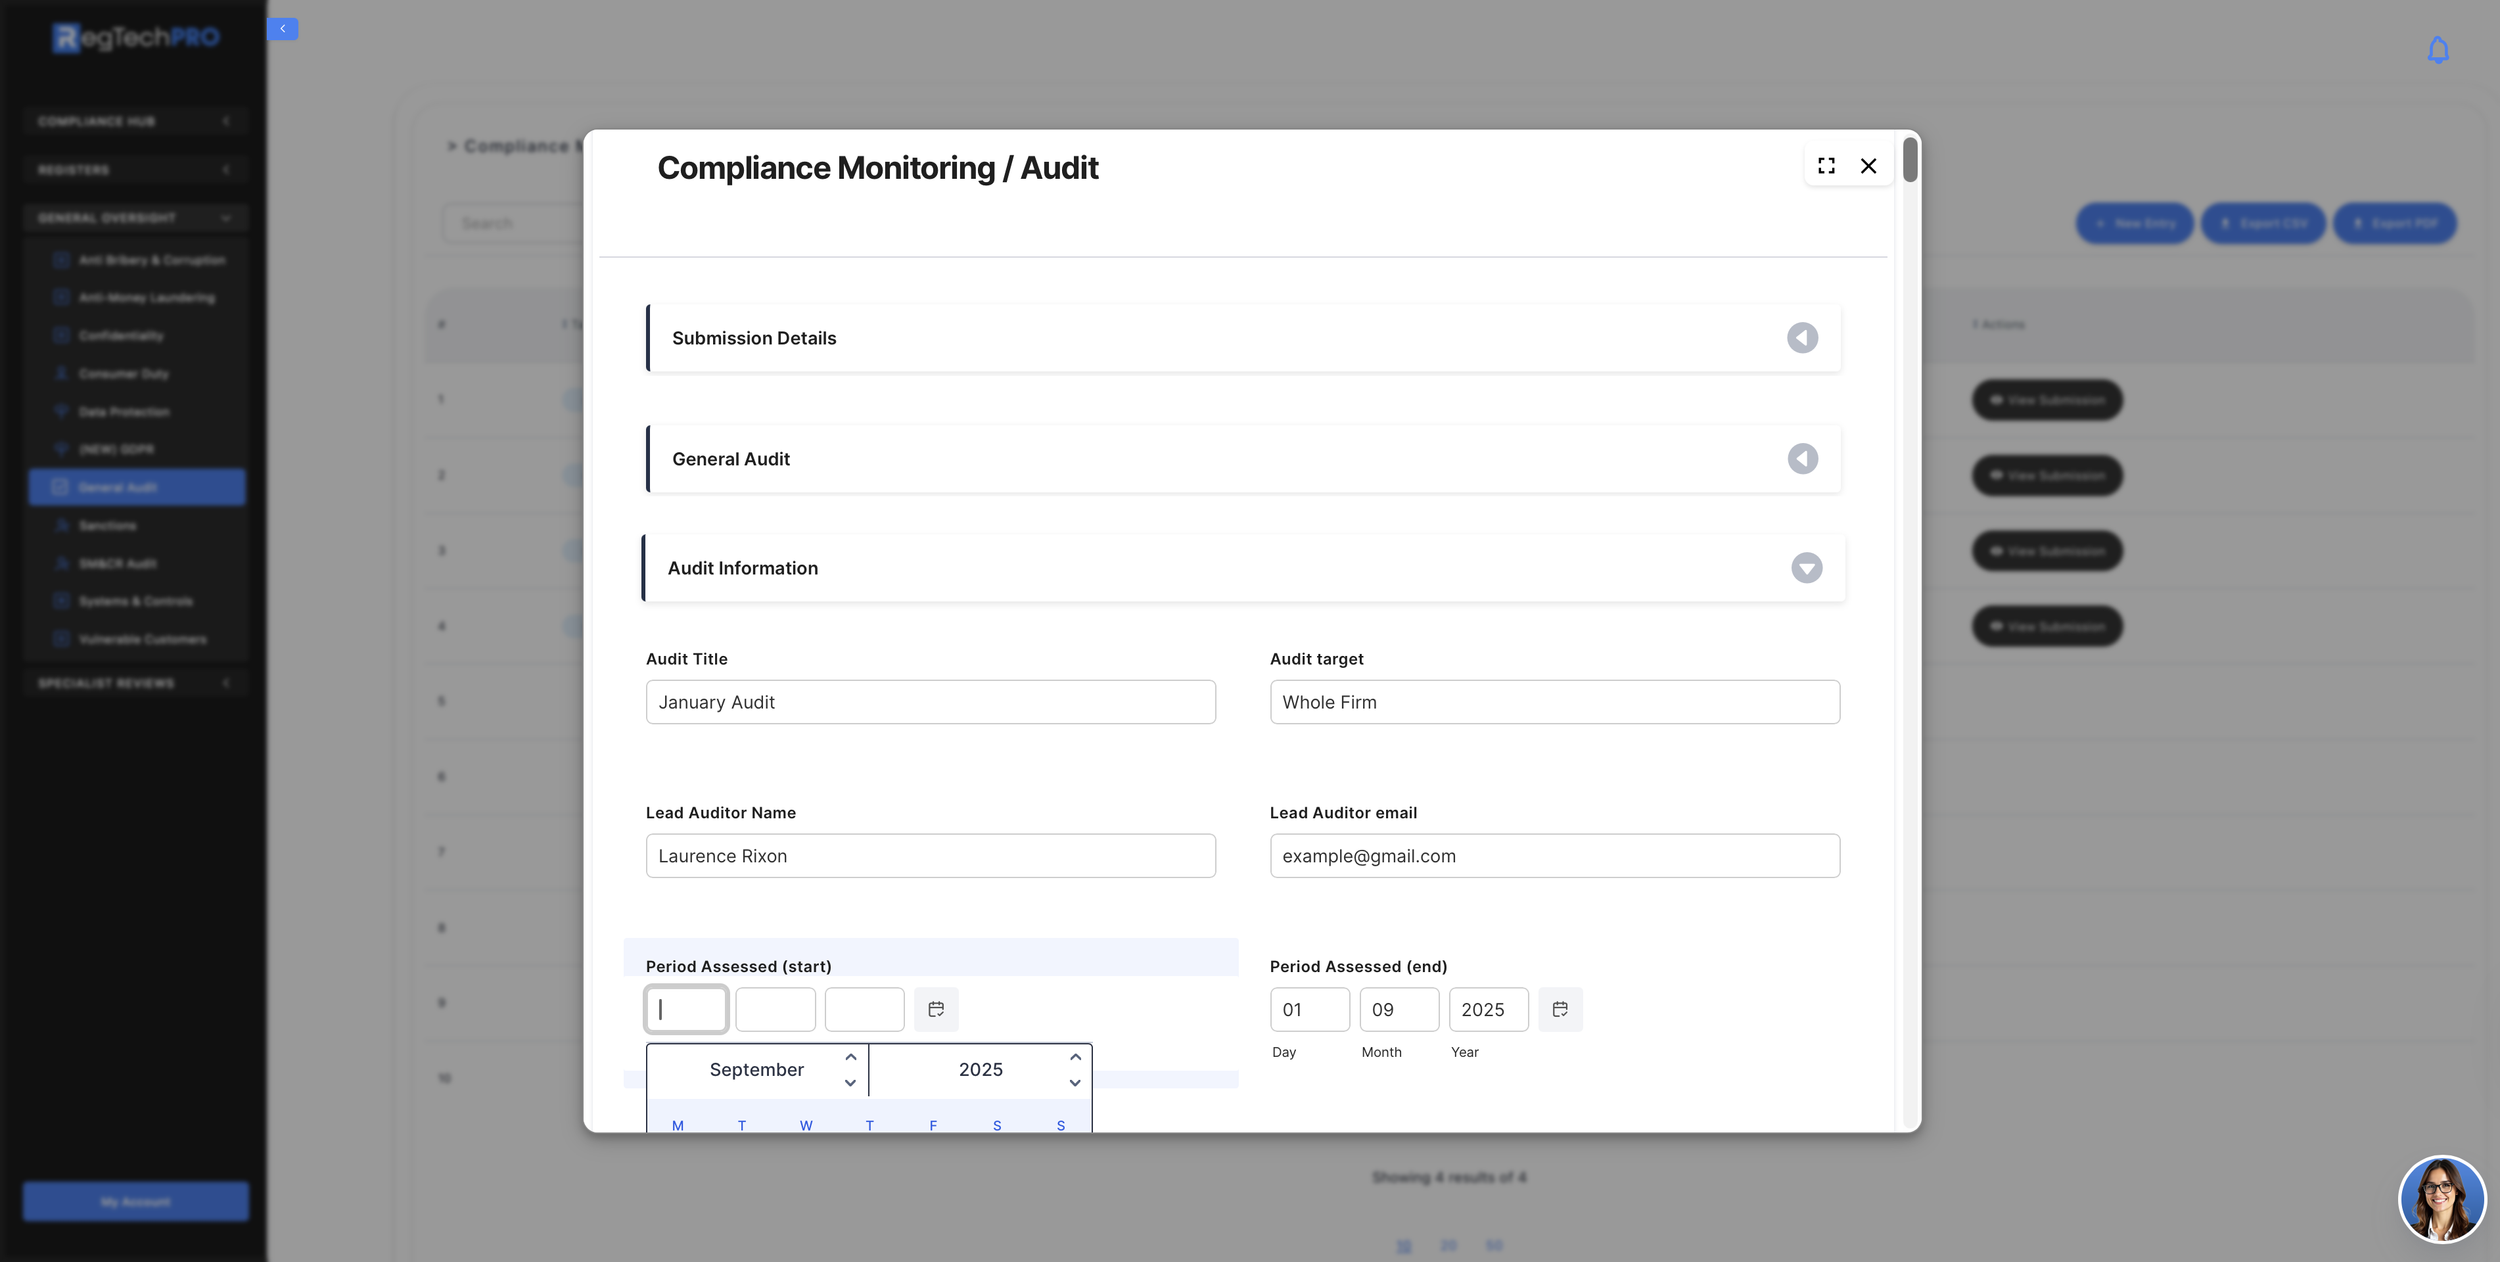Screen dimensions: 2500x1262
Task: Increase year with 2025 up arrow
Action: tap(1075, 1057)
